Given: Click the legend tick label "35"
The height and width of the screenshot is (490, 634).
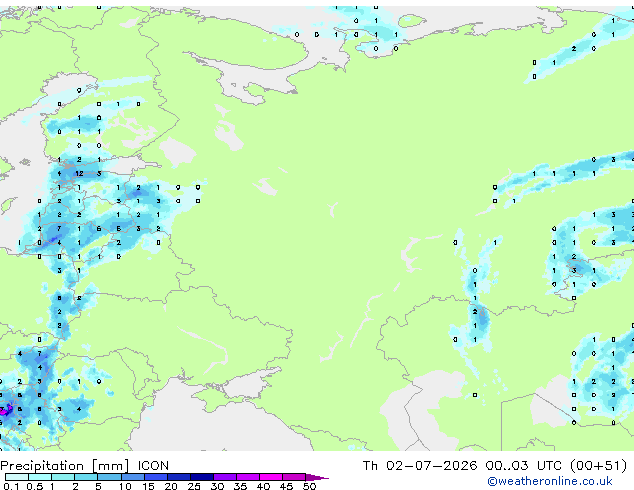Looking at the screenshot, I should (x=240, y=486).
